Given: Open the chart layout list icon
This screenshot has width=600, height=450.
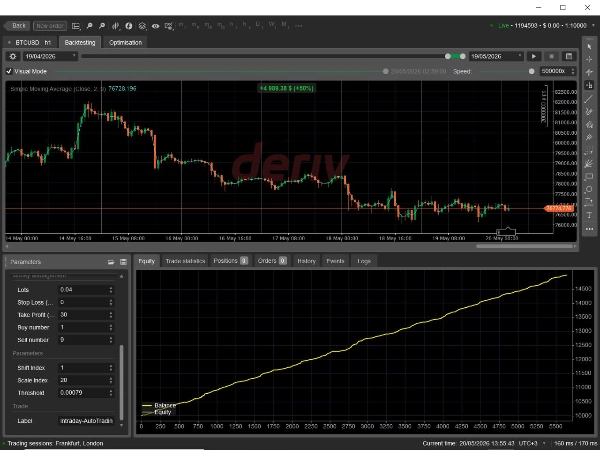Looking at the screenshot, I should [x=76, y=26].
